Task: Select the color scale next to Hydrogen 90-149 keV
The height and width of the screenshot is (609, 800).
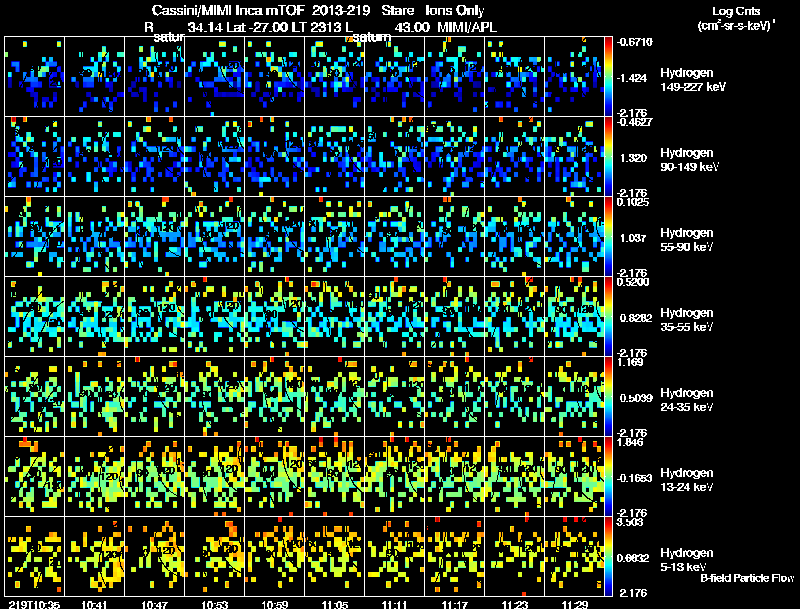Action: pos(608,157)
